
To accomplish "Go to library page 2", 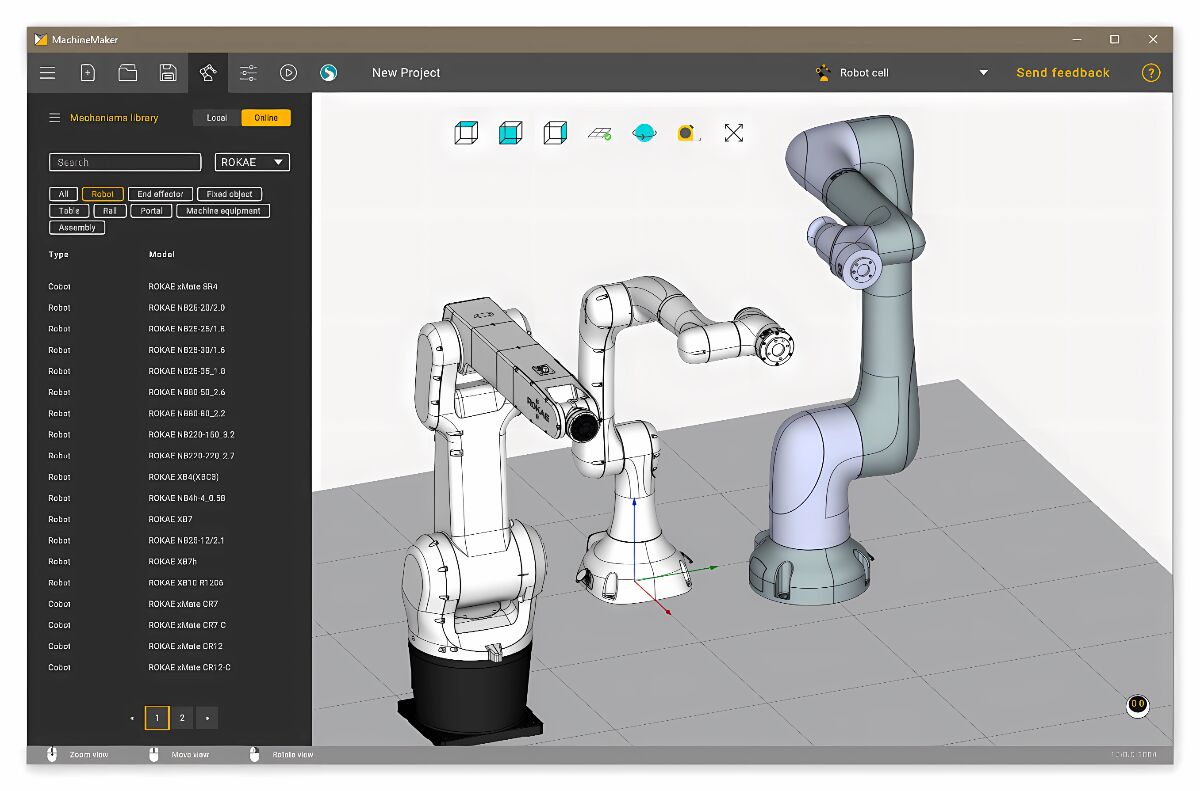I will point(182,718).
